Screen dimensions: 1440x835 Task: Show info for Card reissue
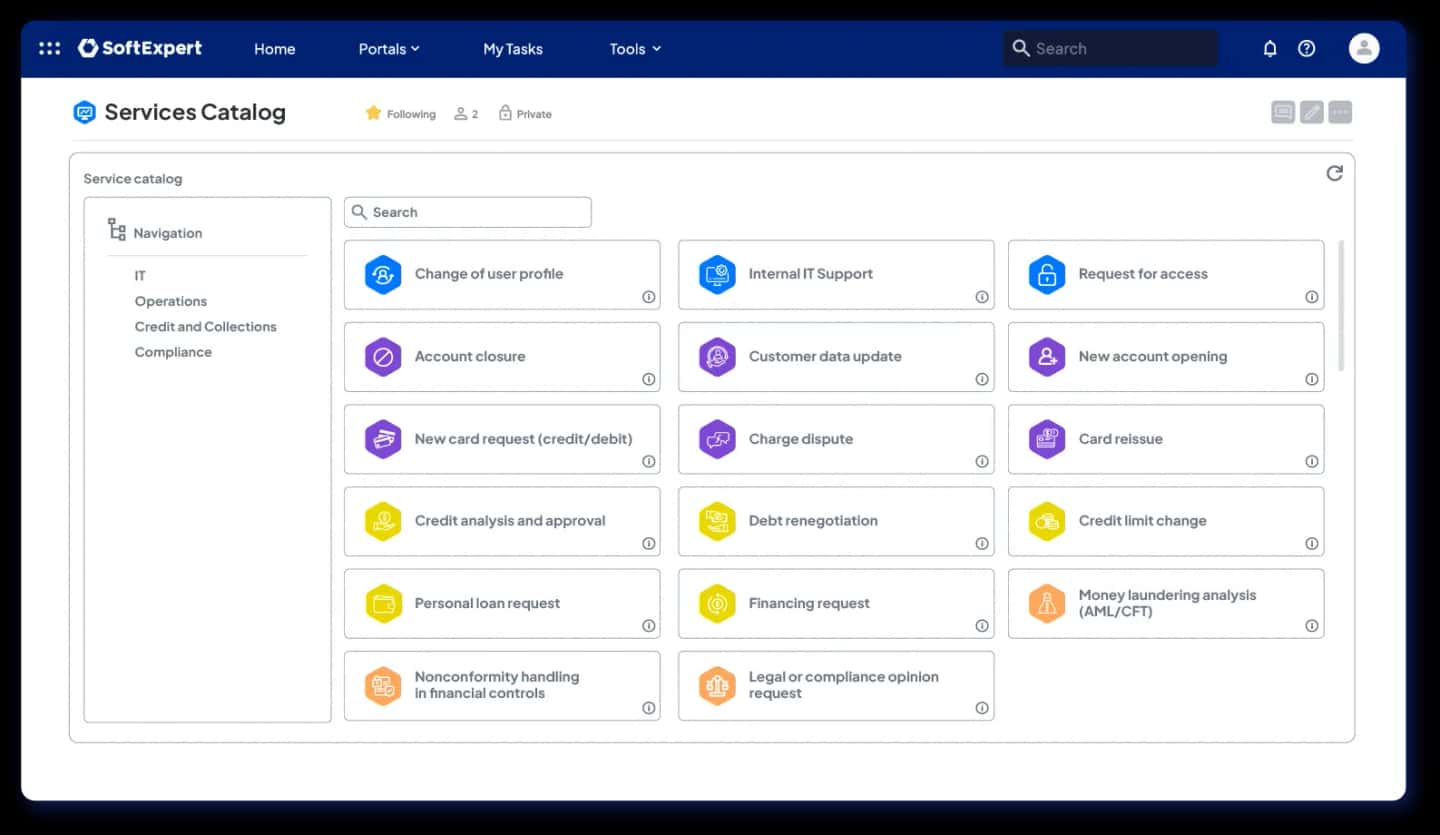(1312, 461)
